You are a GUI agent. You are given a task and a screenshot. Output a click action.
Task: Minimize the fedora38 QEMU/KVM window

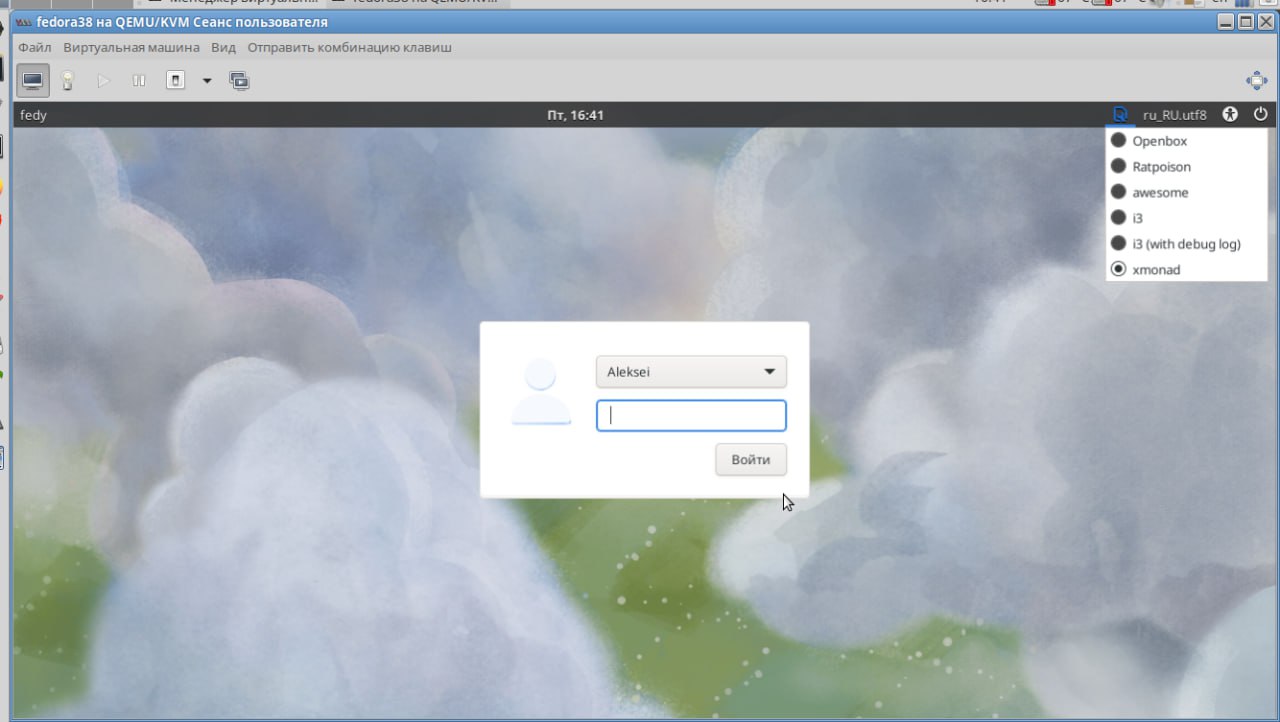tap(1226, 21)
